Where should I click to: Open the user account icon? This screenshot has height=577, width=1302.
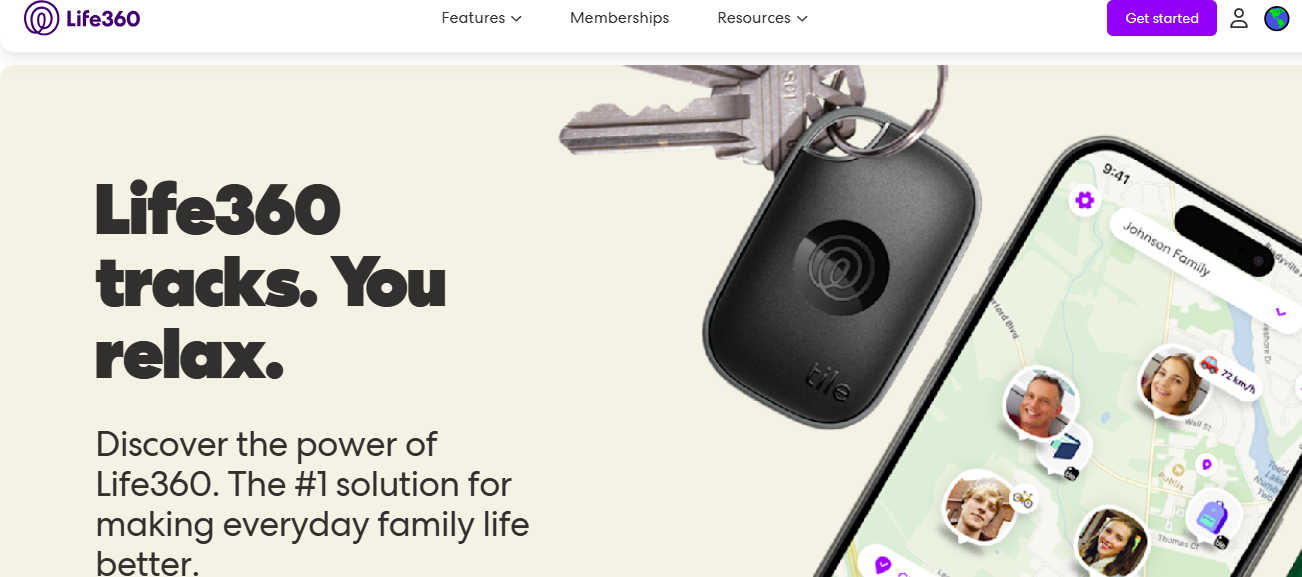pos(1239,18)
